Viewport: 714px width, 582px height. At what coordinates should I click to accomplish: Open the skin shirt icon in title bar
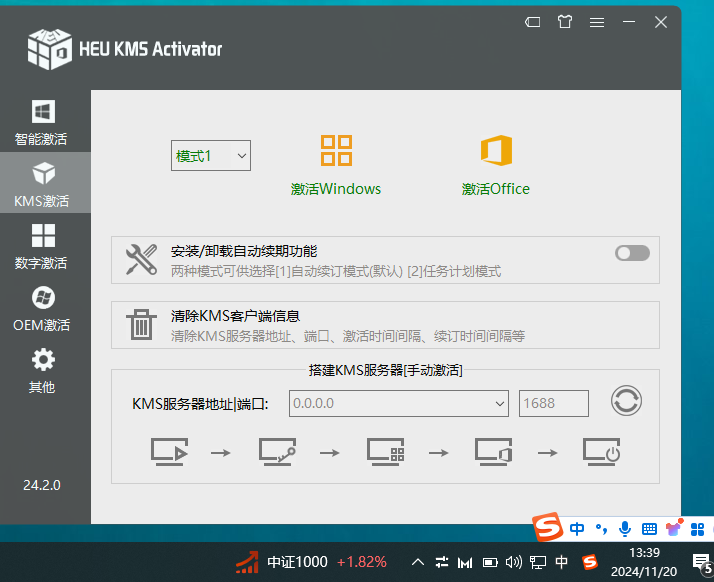[565, 21]
